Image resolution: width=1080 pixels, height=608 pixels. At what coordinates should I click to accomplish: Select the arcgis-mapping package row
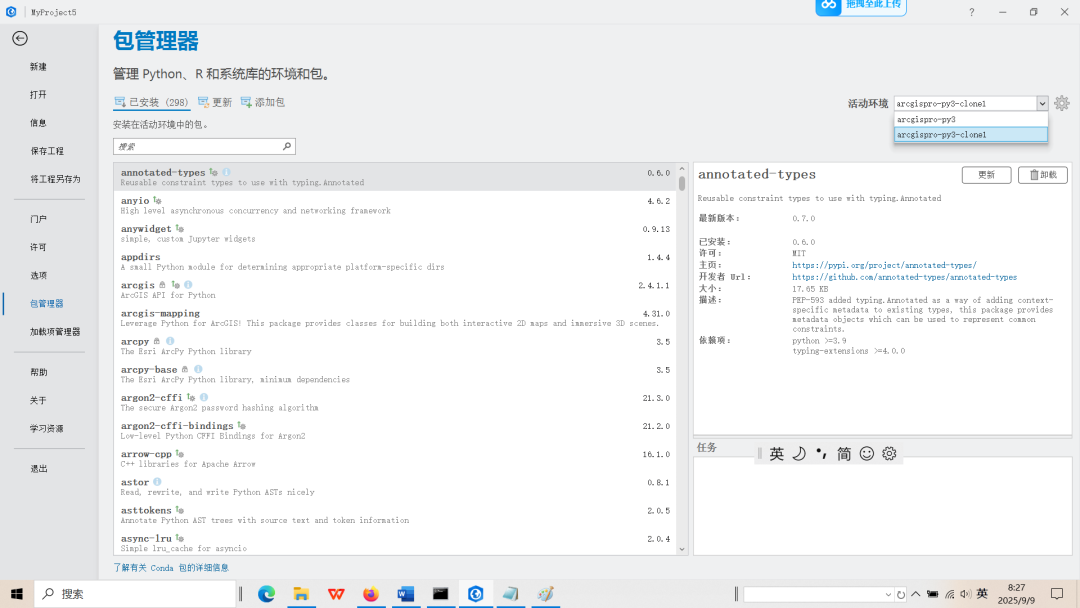coord(395,317)
